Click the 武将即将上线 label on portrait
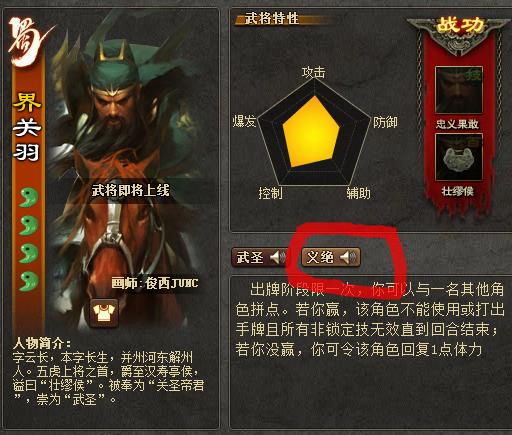 click(131, 191)
